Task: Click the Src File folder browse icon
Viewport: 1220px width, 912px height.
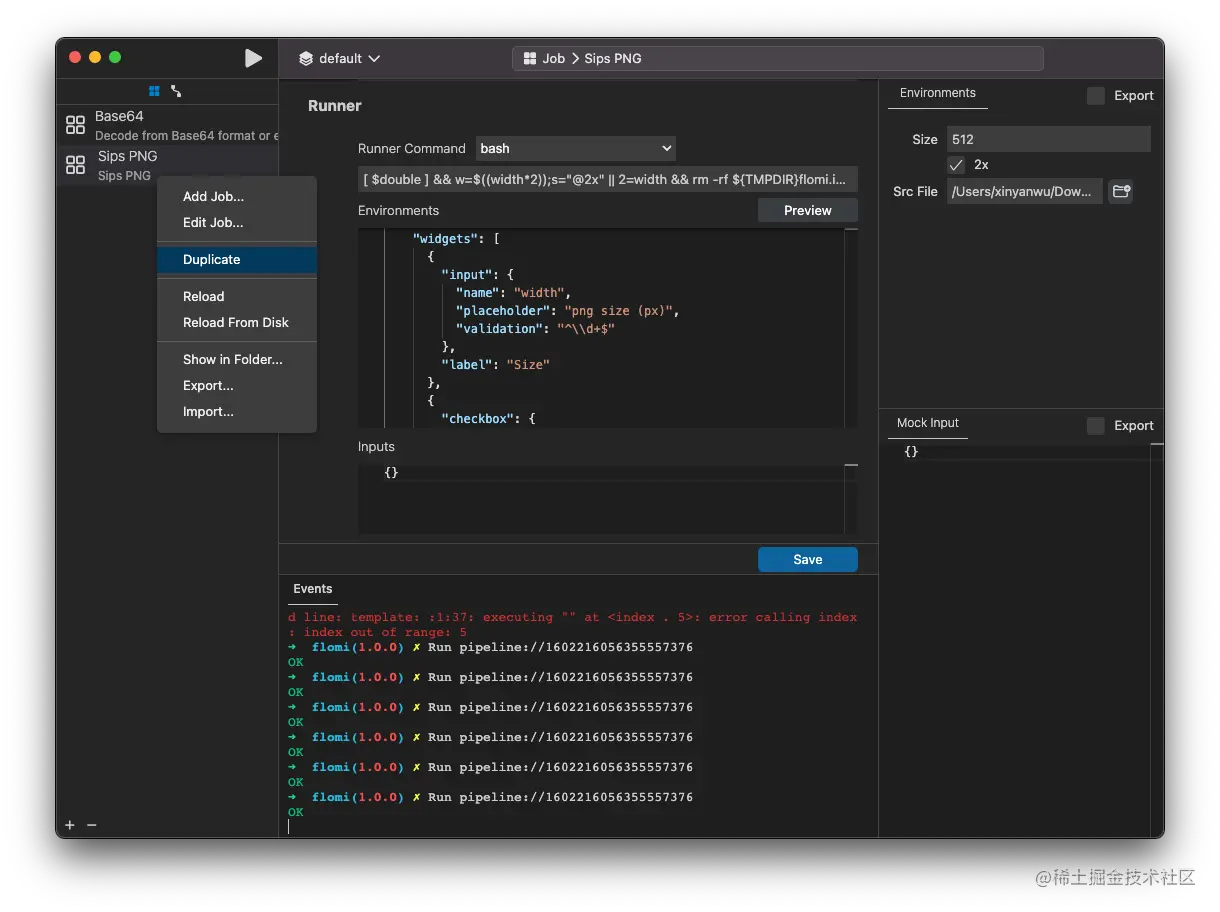Action: click(1121, 191)
